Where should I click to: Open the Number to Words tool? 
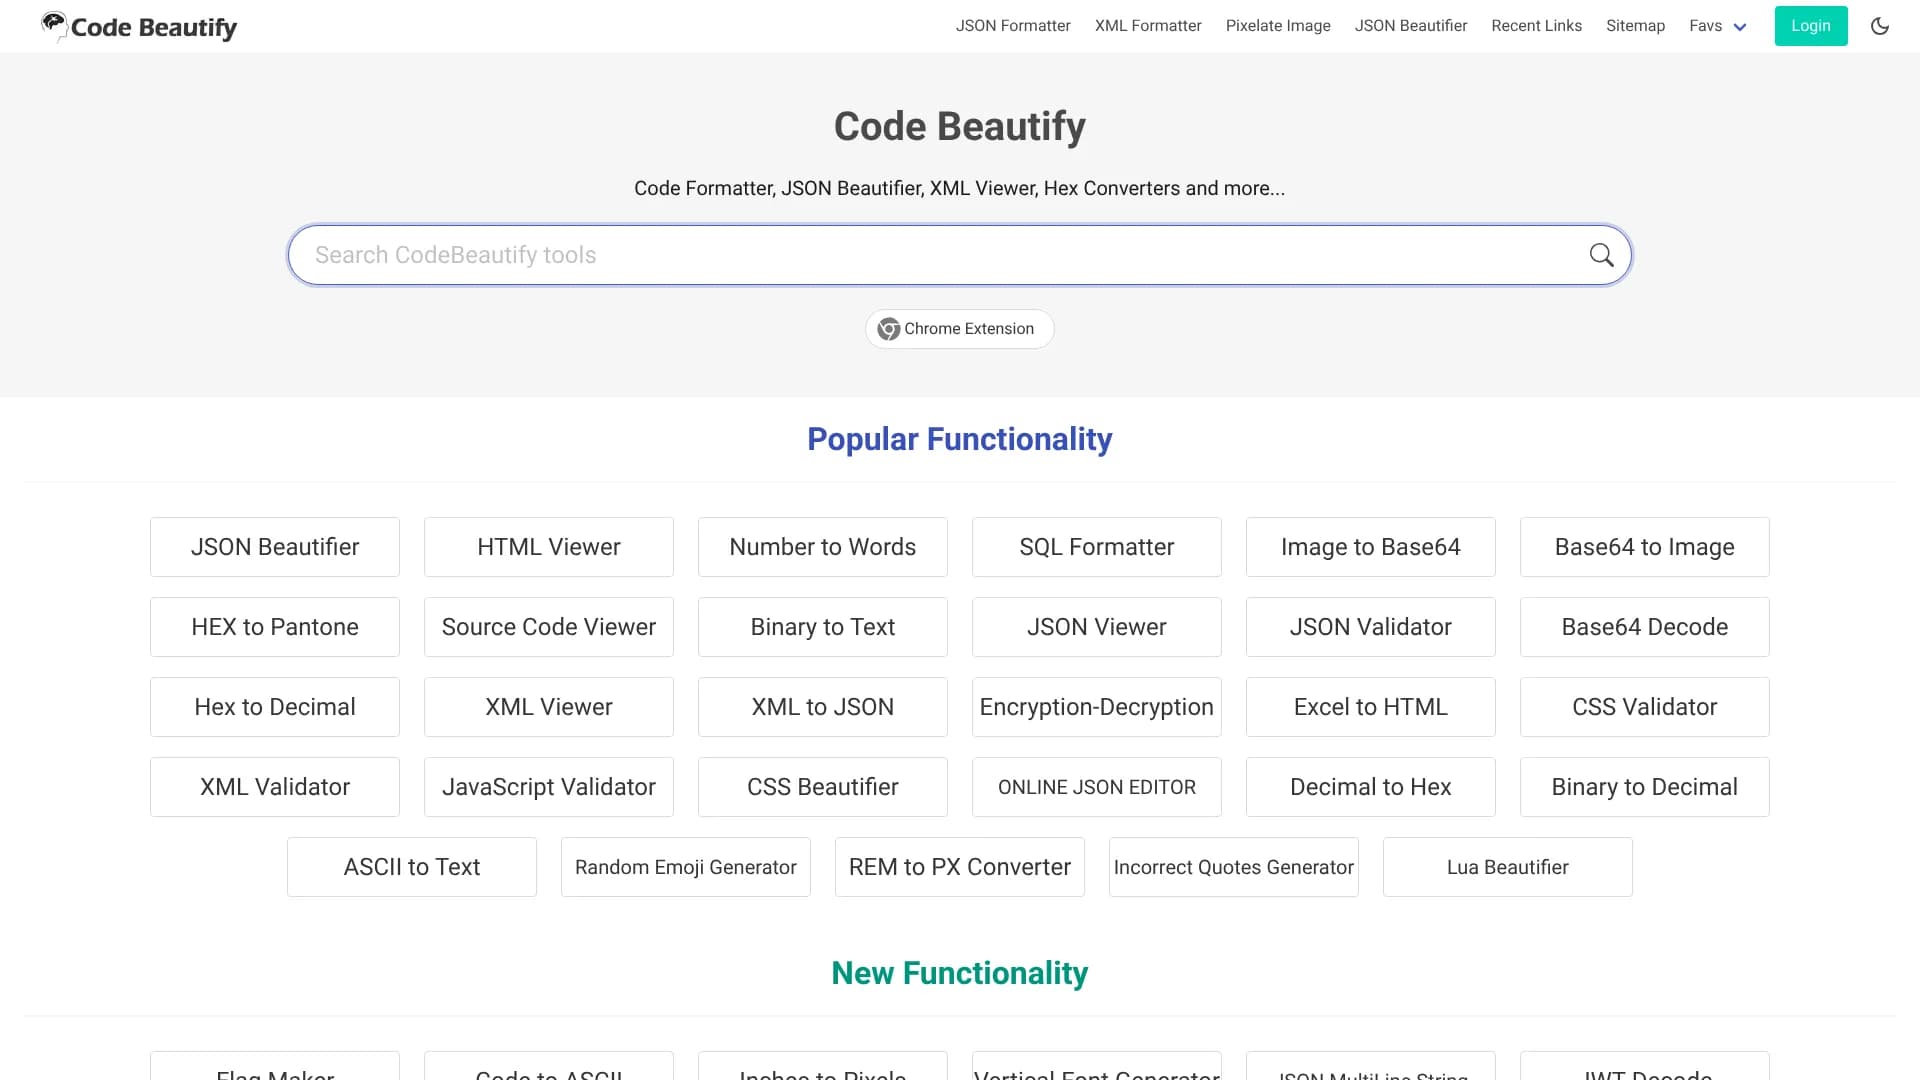[x=823, y=547]
